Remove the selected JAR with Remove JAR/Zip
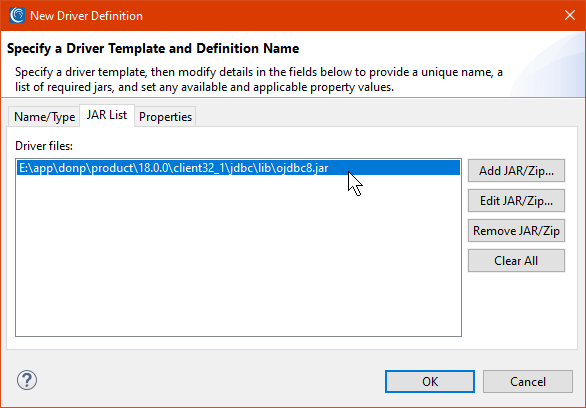The height and width of the screenshot is (408, 586). tap(516, 231)
